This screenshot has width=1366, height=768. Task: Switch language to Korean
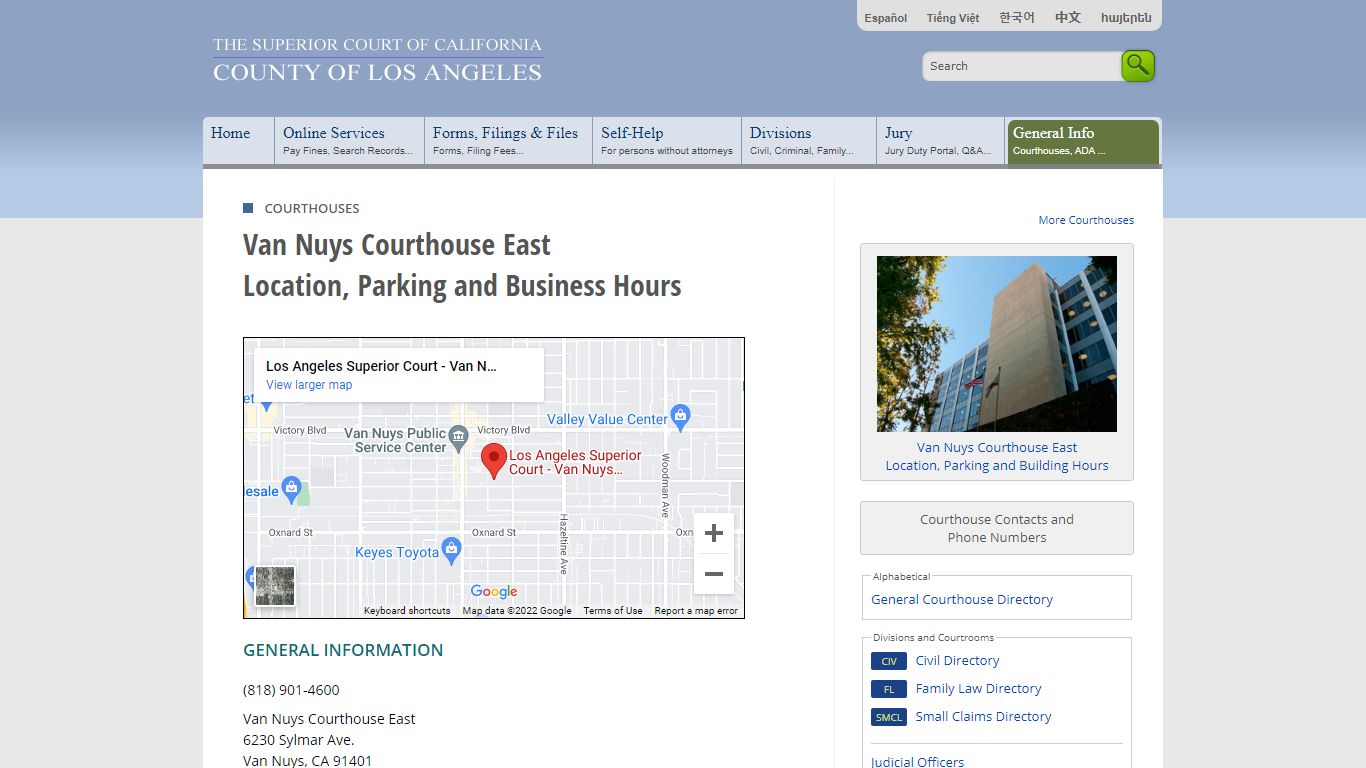pyautogui.click(x=1017, y=18)
